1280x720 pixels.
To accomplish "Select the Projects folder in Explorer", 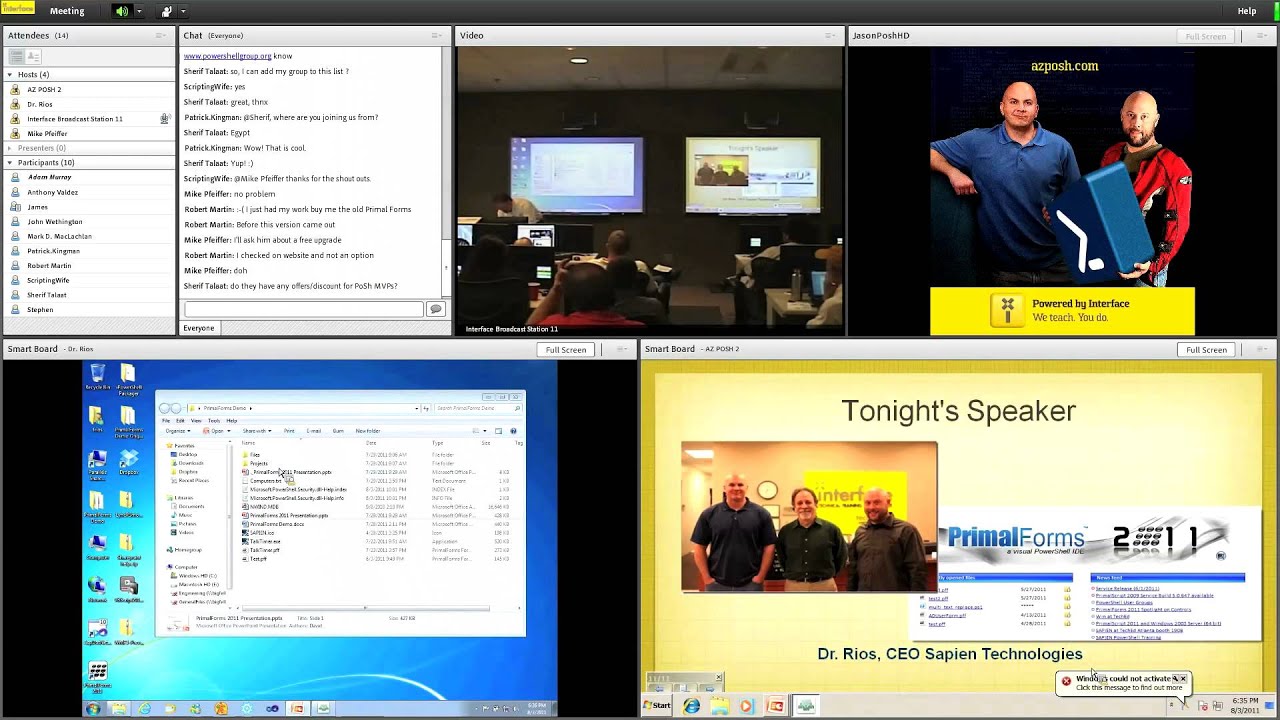I will coord(258,463).
